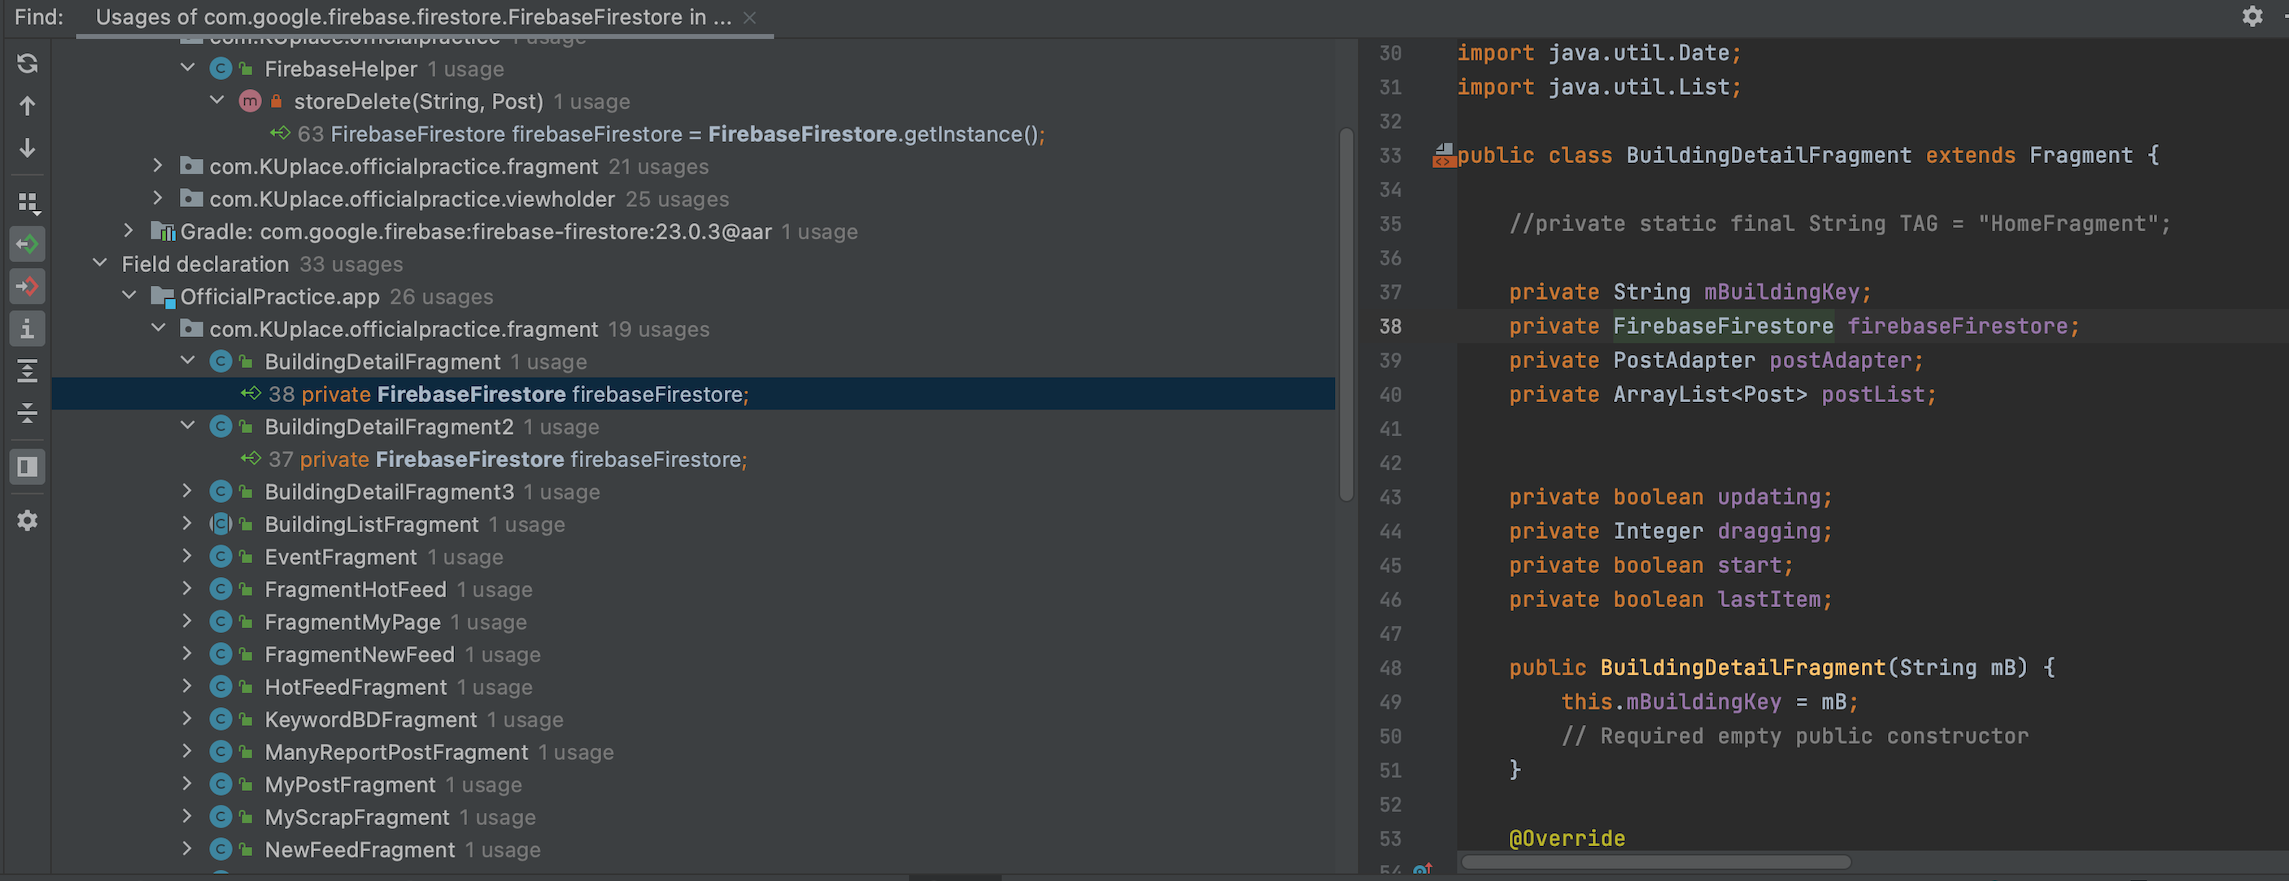2289x881 pixels.
Task: Expand the MyPostFragment node
Action: pyautogui.click(x=188, y=784)
